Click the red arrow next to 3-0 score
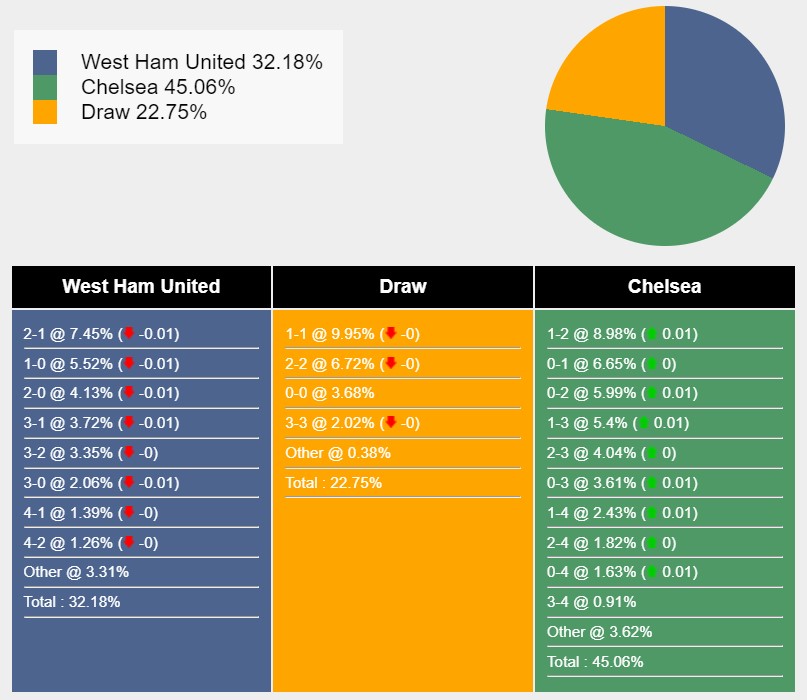Image resolution: width=807 pixels, height=700 pixels. 128,483
